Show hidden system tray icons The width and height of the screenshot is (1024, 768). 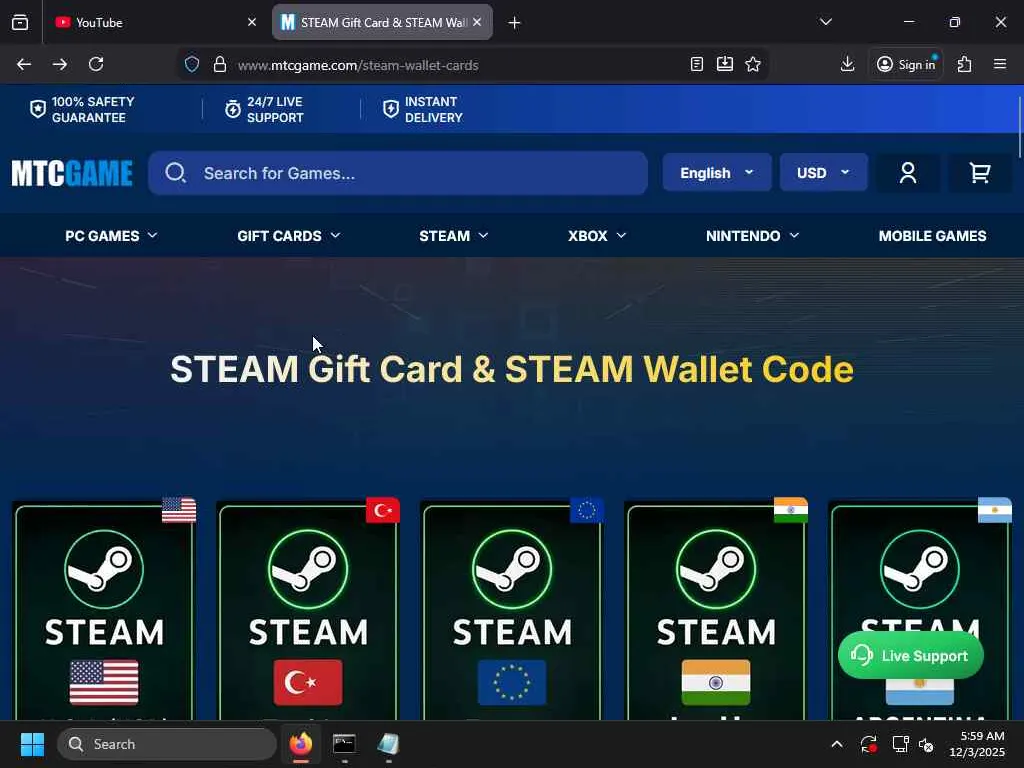pyautogui.click(x=837, y=744)
